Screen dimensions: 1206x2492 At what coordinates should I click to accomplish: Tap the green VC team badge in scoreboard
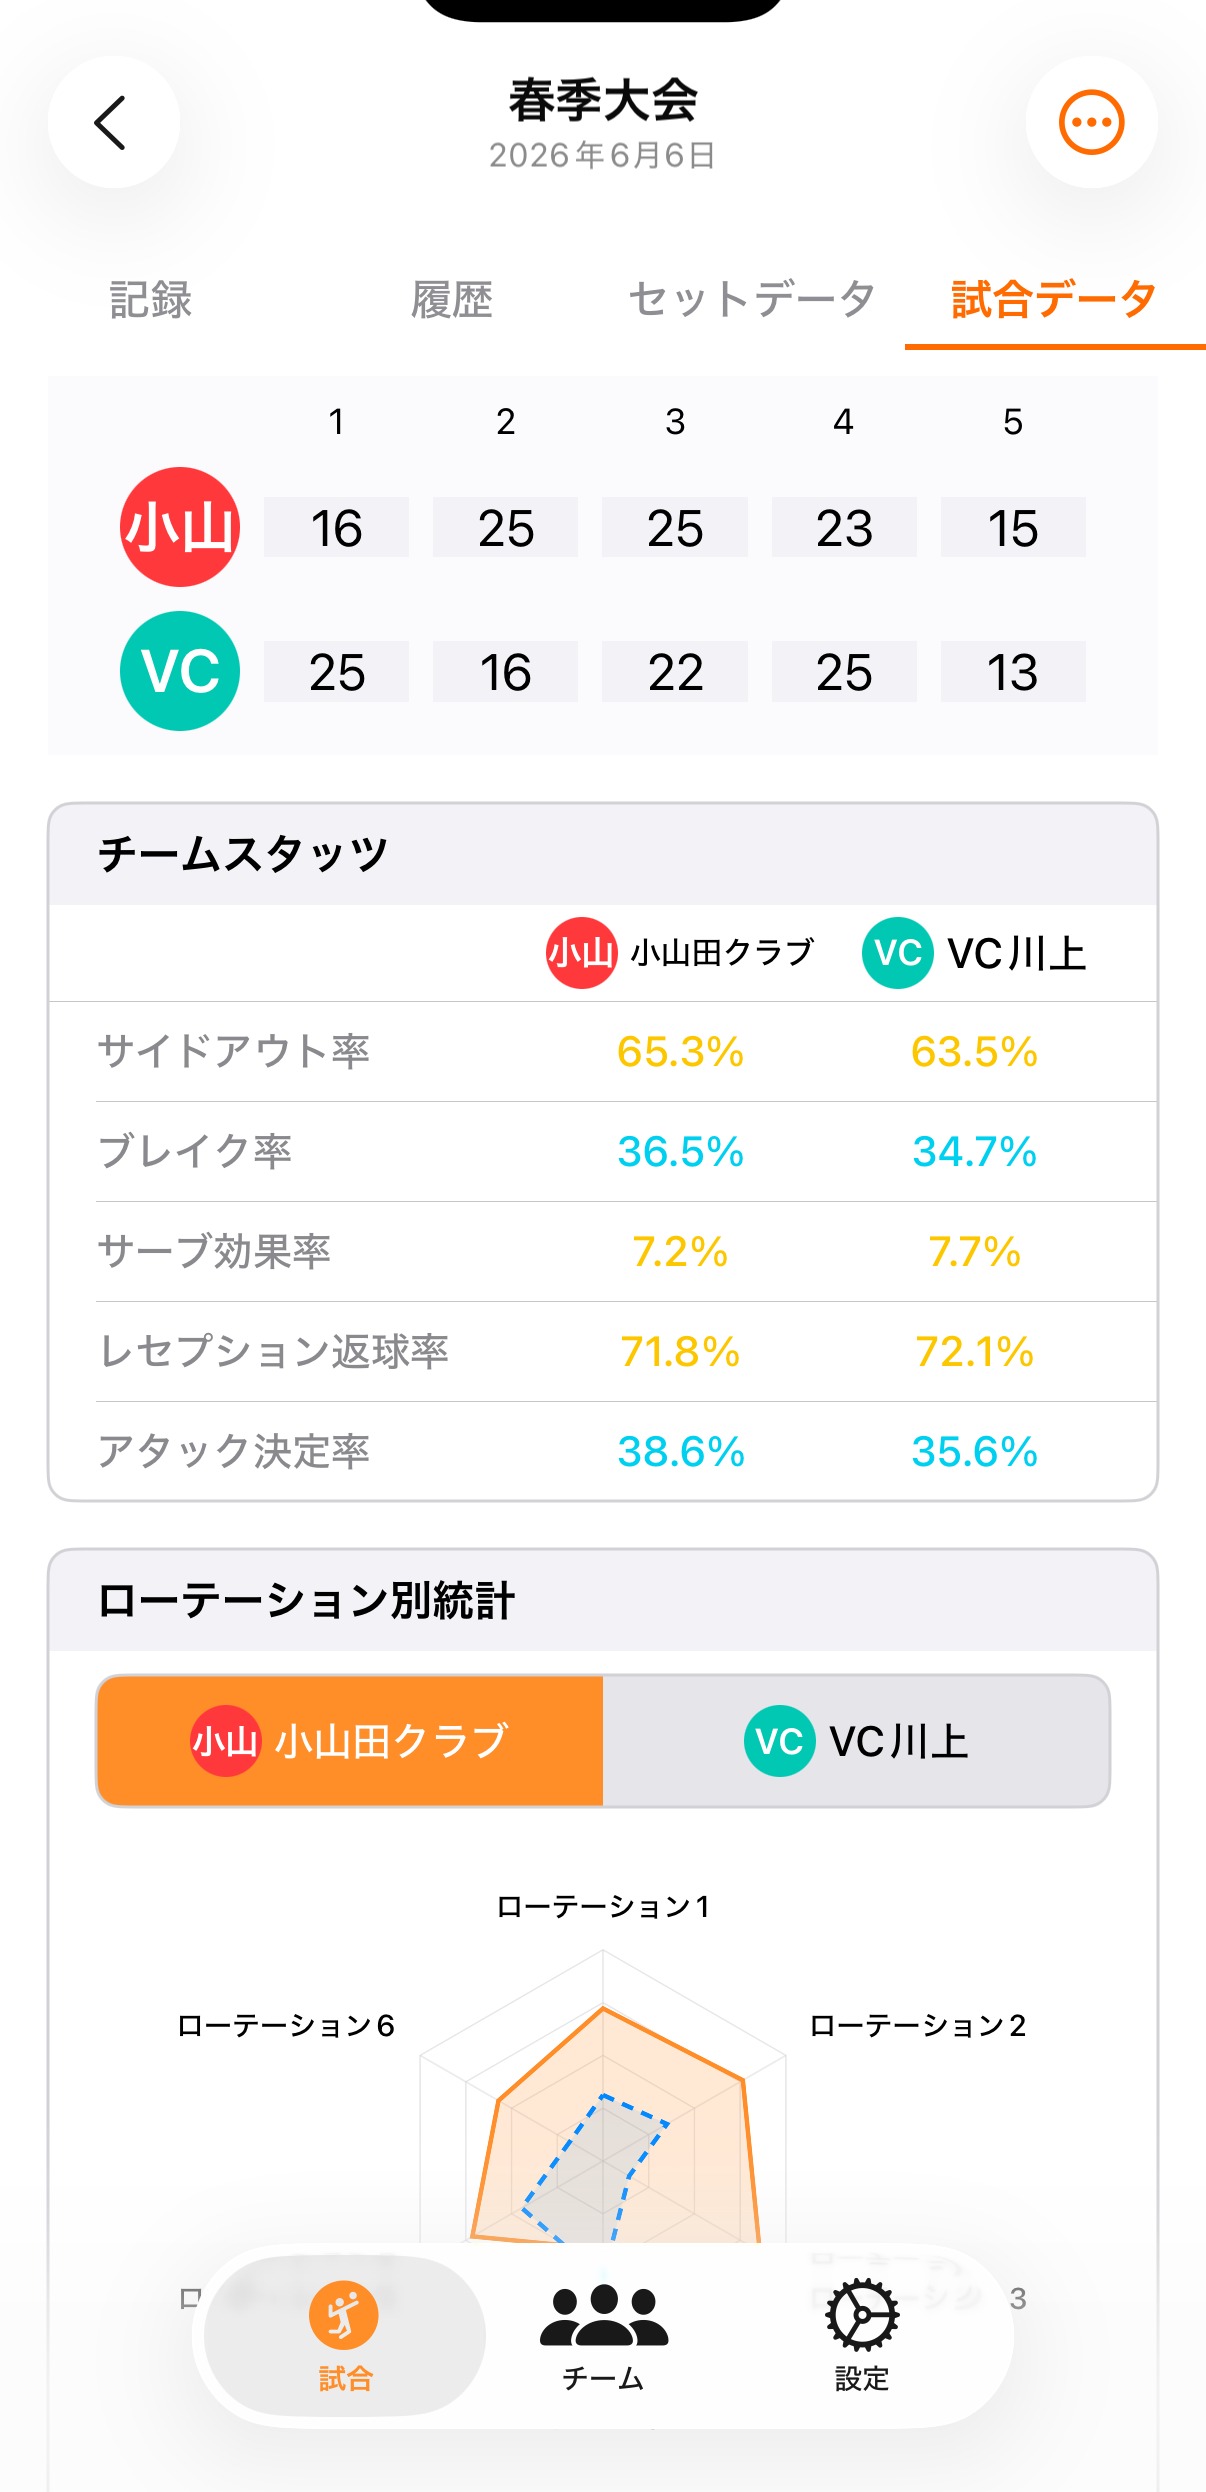pyautogui.click(x=180, y=671)
